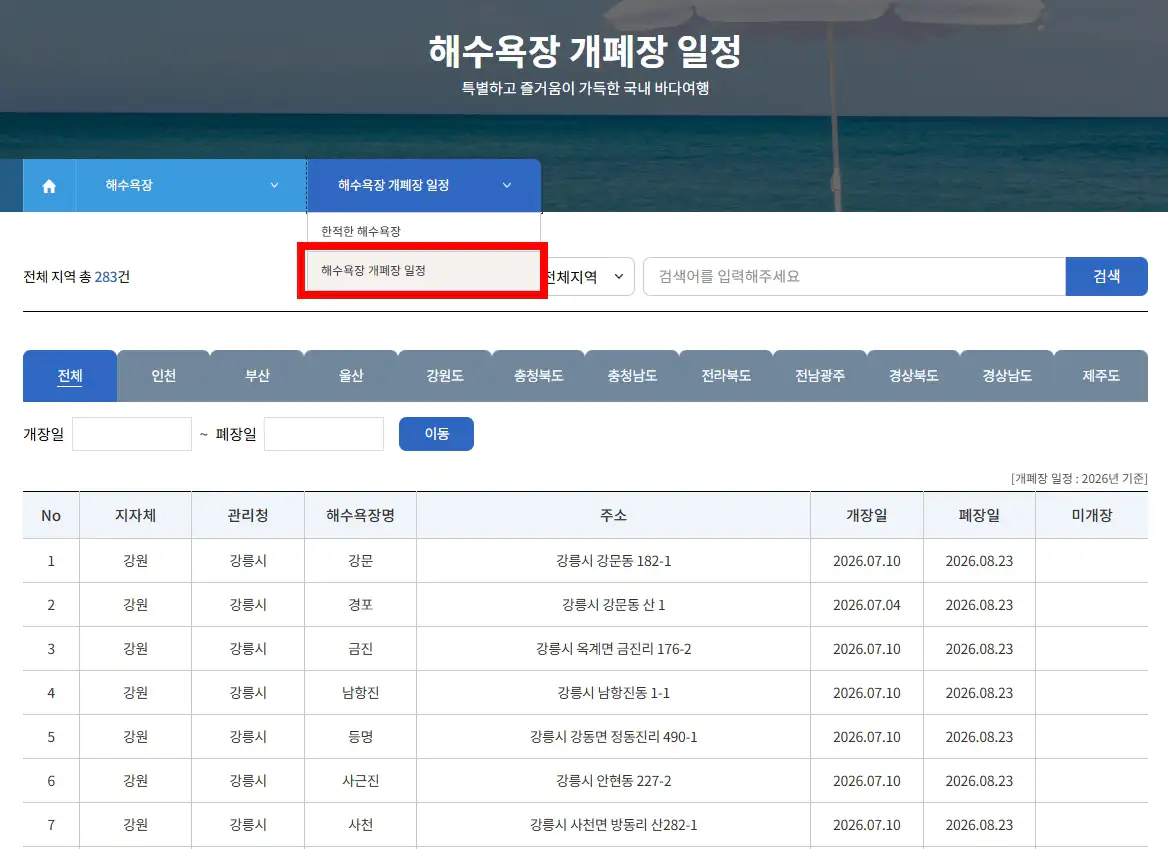Select beach name 사근진 in row 6
This screenshot has height=849, width=1168.
click(x=361, y=780)
